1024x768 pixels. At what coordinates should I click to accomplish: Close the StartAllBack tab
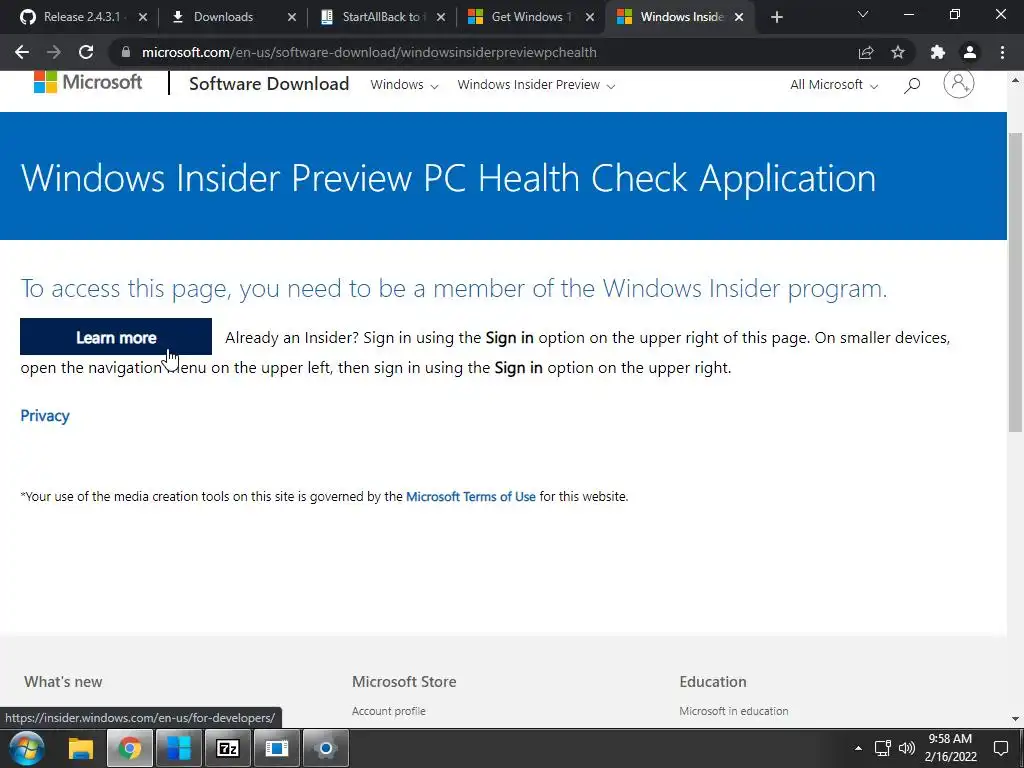(x=441, y=17)
